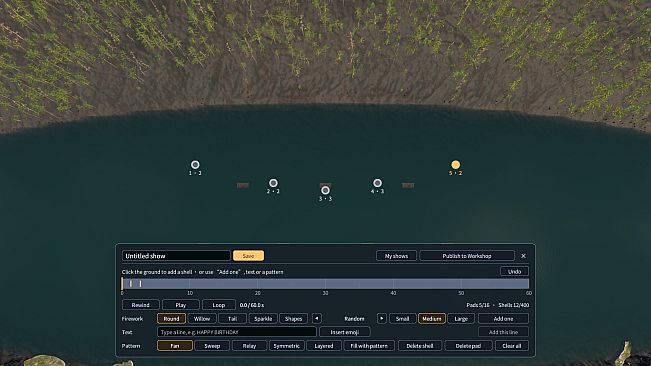The image size is (651, 366).
Task: Clear all pads and shells
Action: 512,346
